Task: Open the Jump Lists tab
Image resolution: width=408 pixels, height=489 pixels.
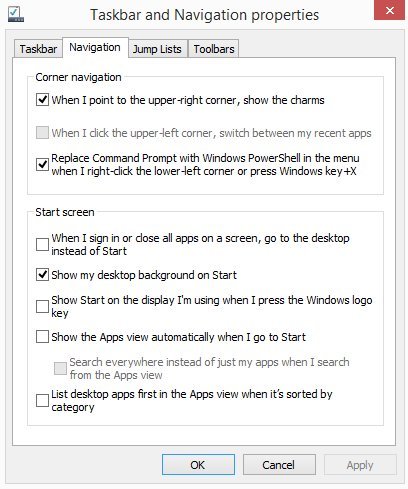Action: 157,49
